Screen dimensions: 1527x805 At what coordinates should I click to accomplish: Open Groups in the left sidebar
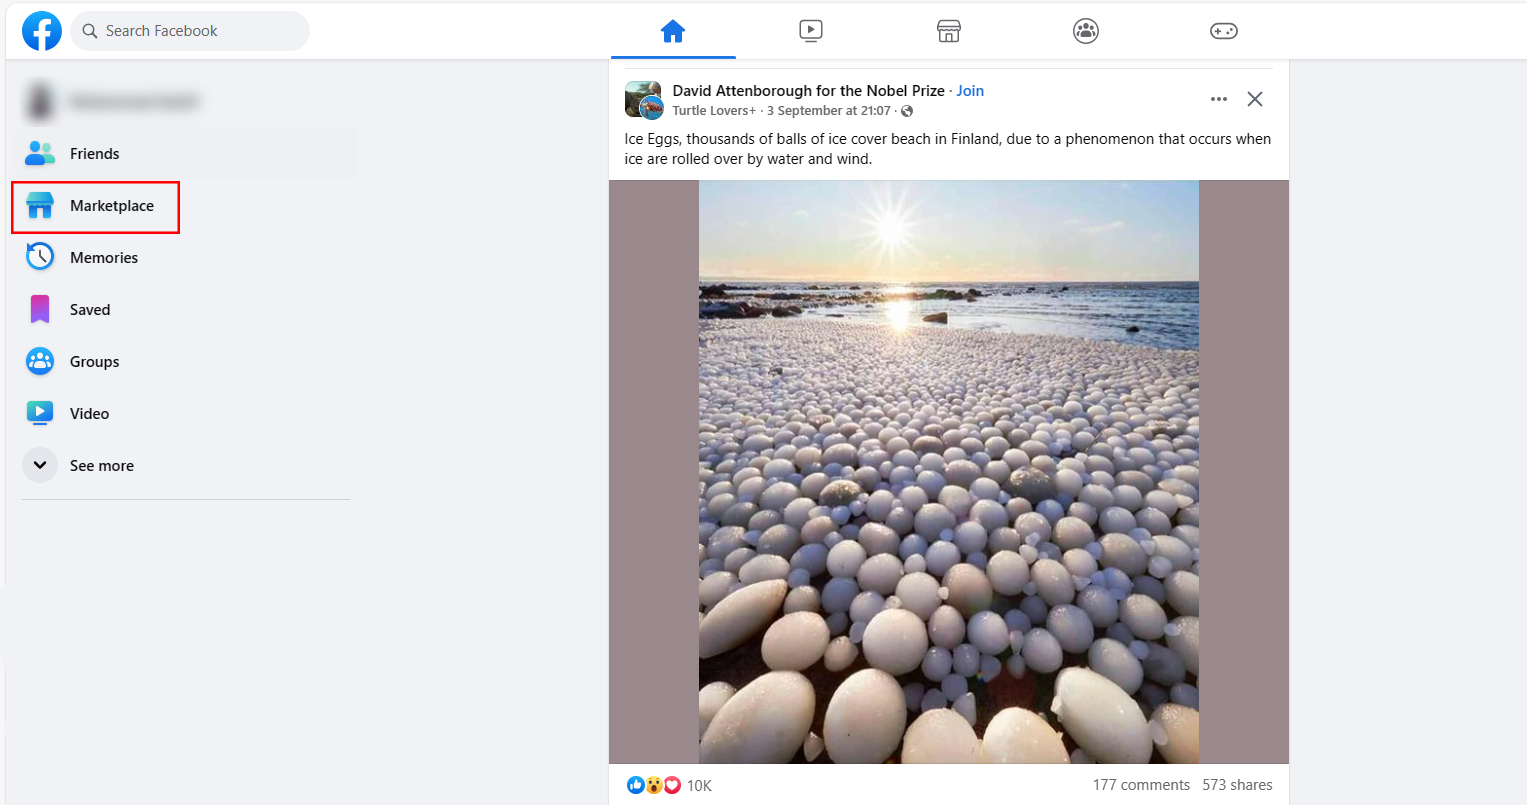click(x=94, y=362)
